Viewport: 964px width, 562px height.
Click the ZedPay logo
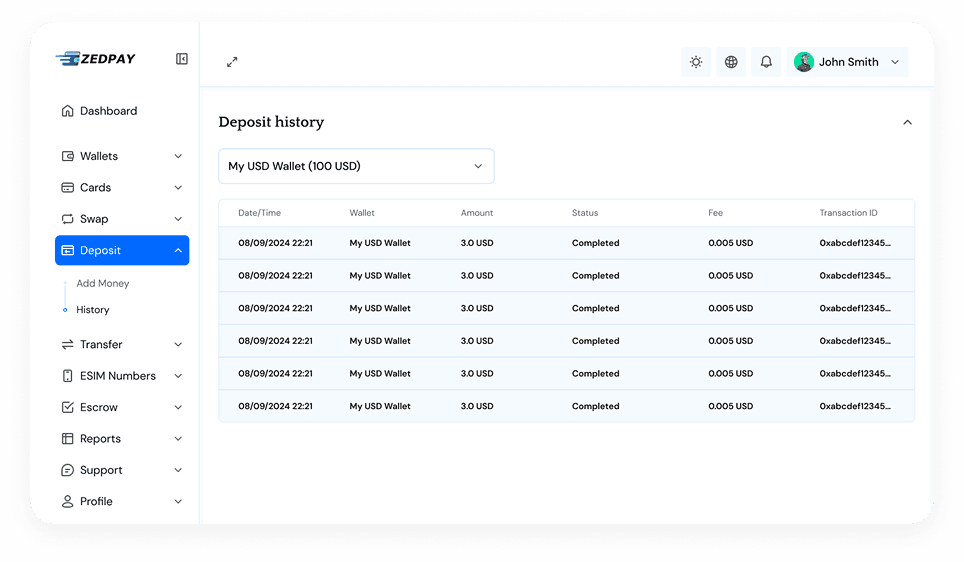pyautogui.click(x=95, y=58)
